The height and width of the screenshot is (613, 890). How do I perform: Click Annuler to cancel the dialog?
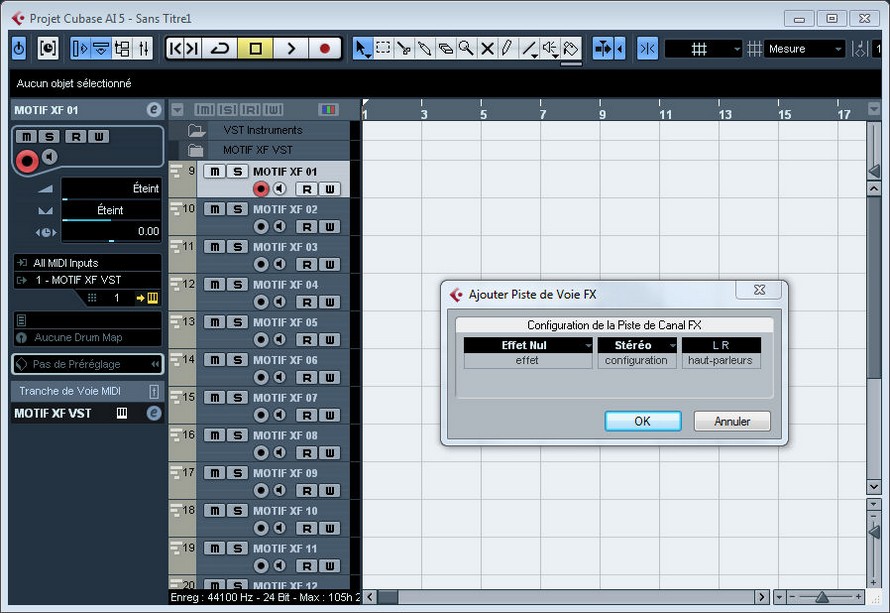(x=732, y=421)
